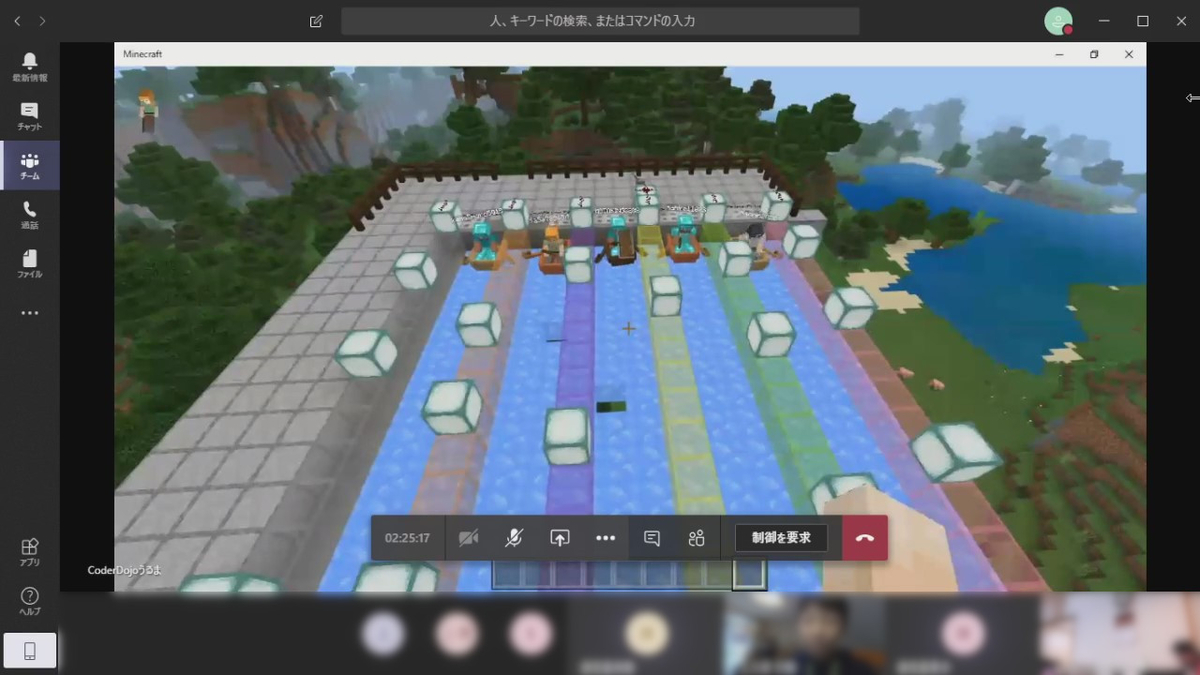Click the CoderDojo presenter name label

tap(124, 570)
